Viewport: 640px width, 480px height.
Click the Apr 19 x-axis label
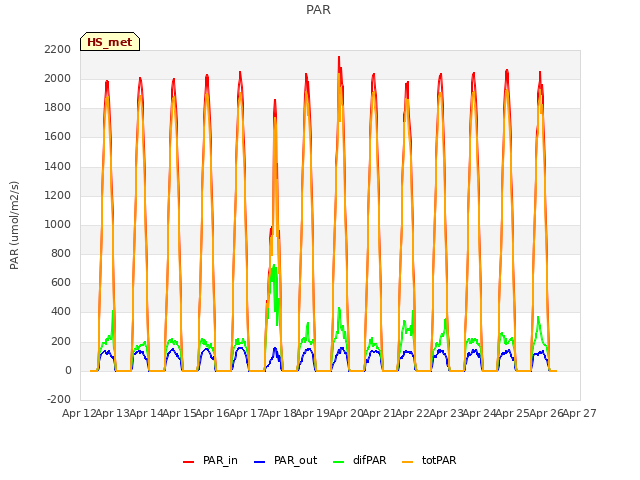tap(312, 413)
